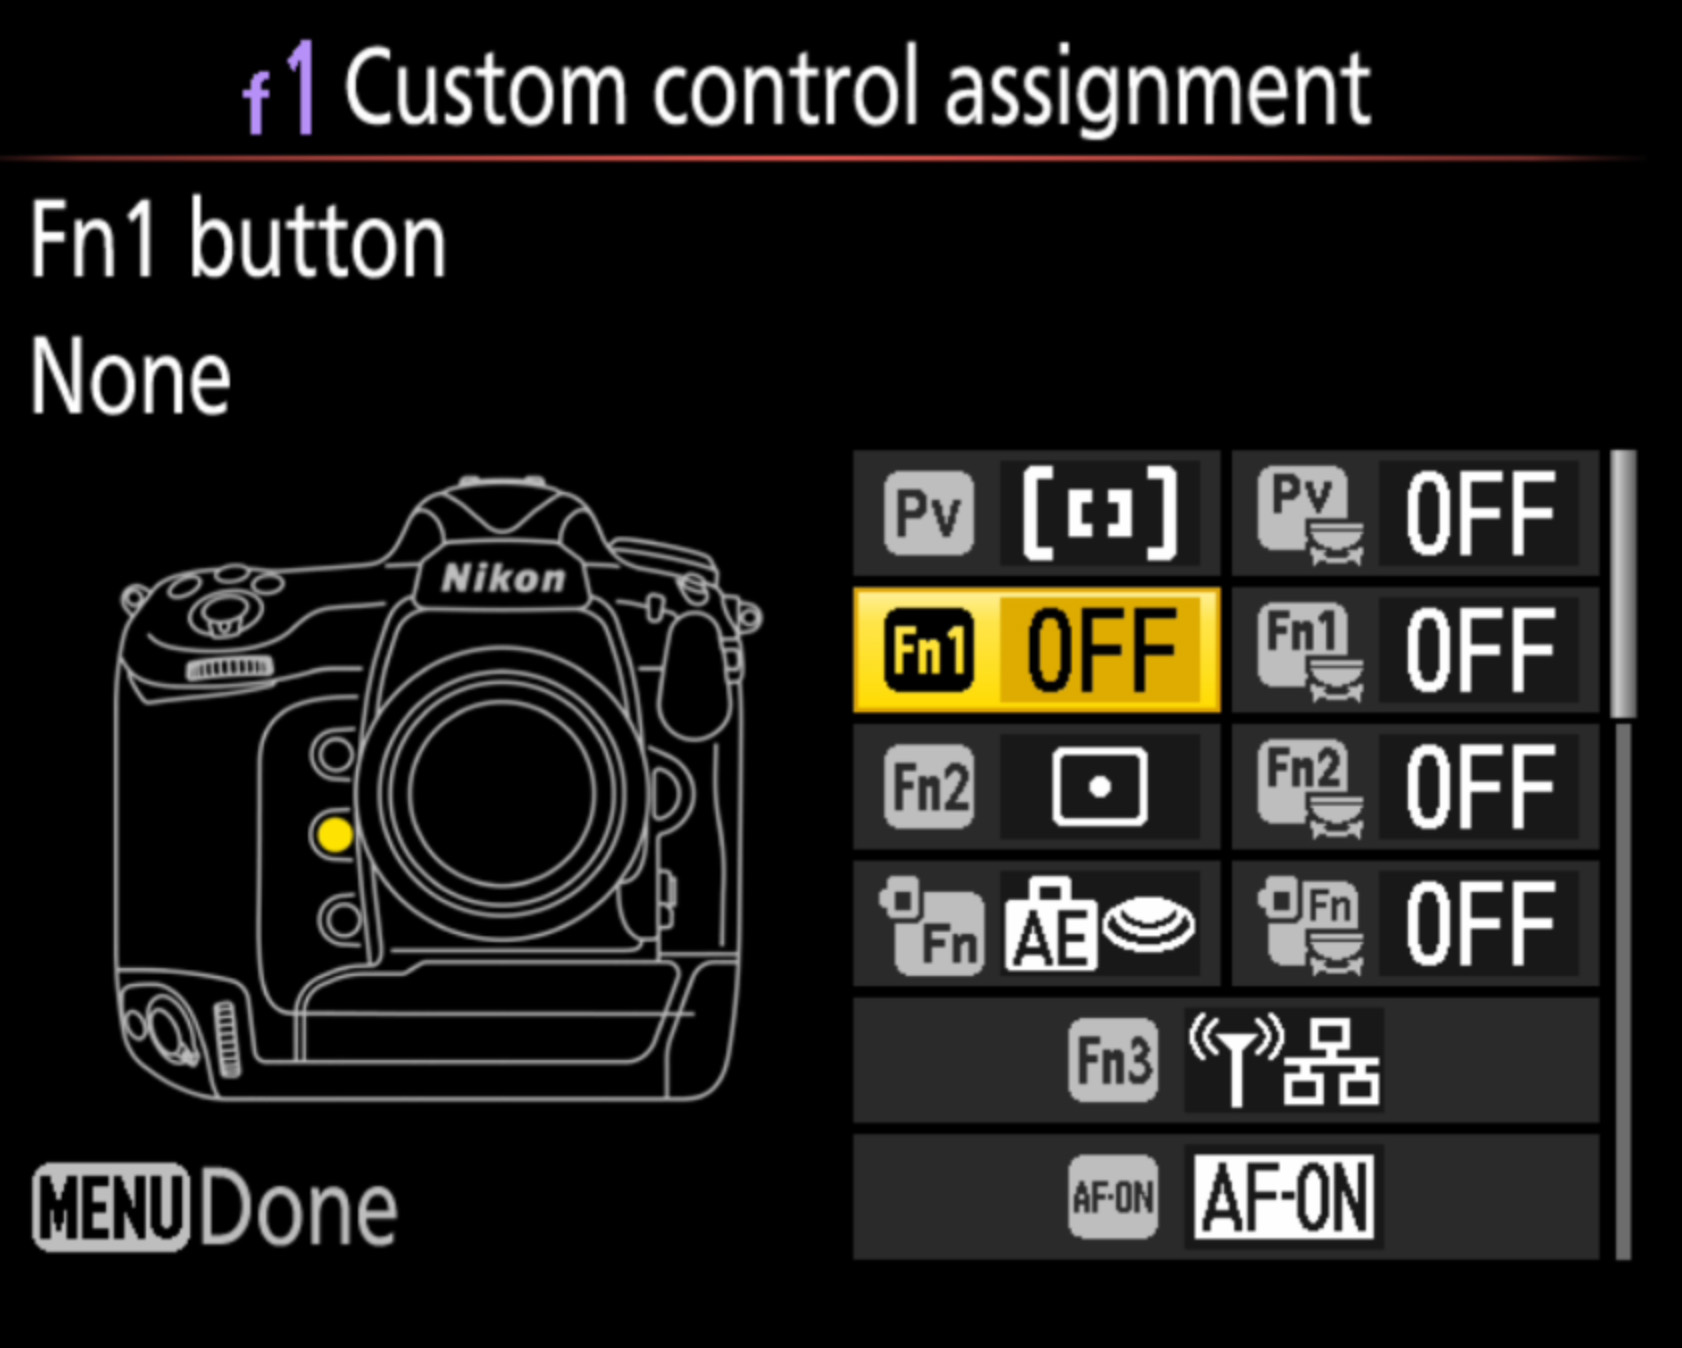Open the AF-ON white label assignment
1682x1348 pixels.
[x=1284, y=1197]
